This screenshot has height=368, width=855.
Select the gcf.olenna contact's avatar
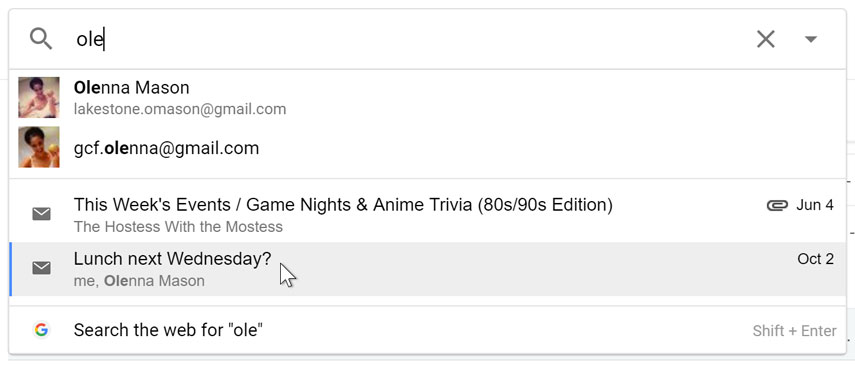point(39,147)
